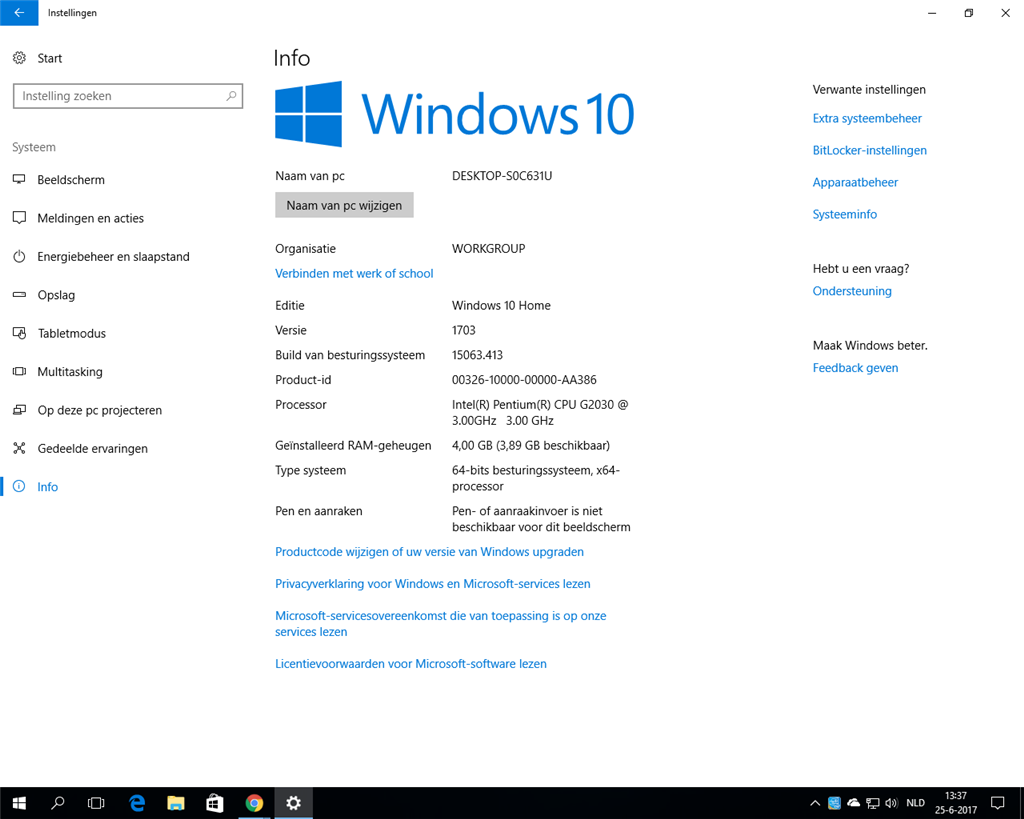Focus the 'Instelling zoeken' search box
1024x819 pixels.
pyautogui.click(x=128, y=96)
